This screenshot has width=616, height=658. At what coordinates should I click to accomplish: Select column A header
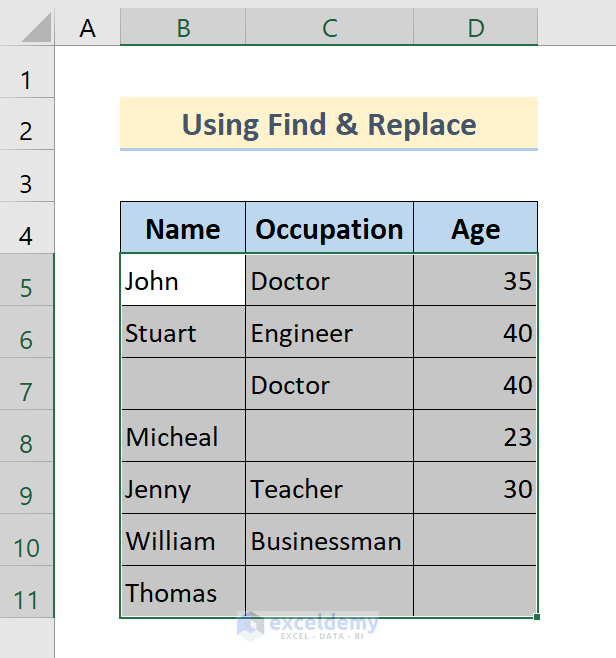pos(87,27)
